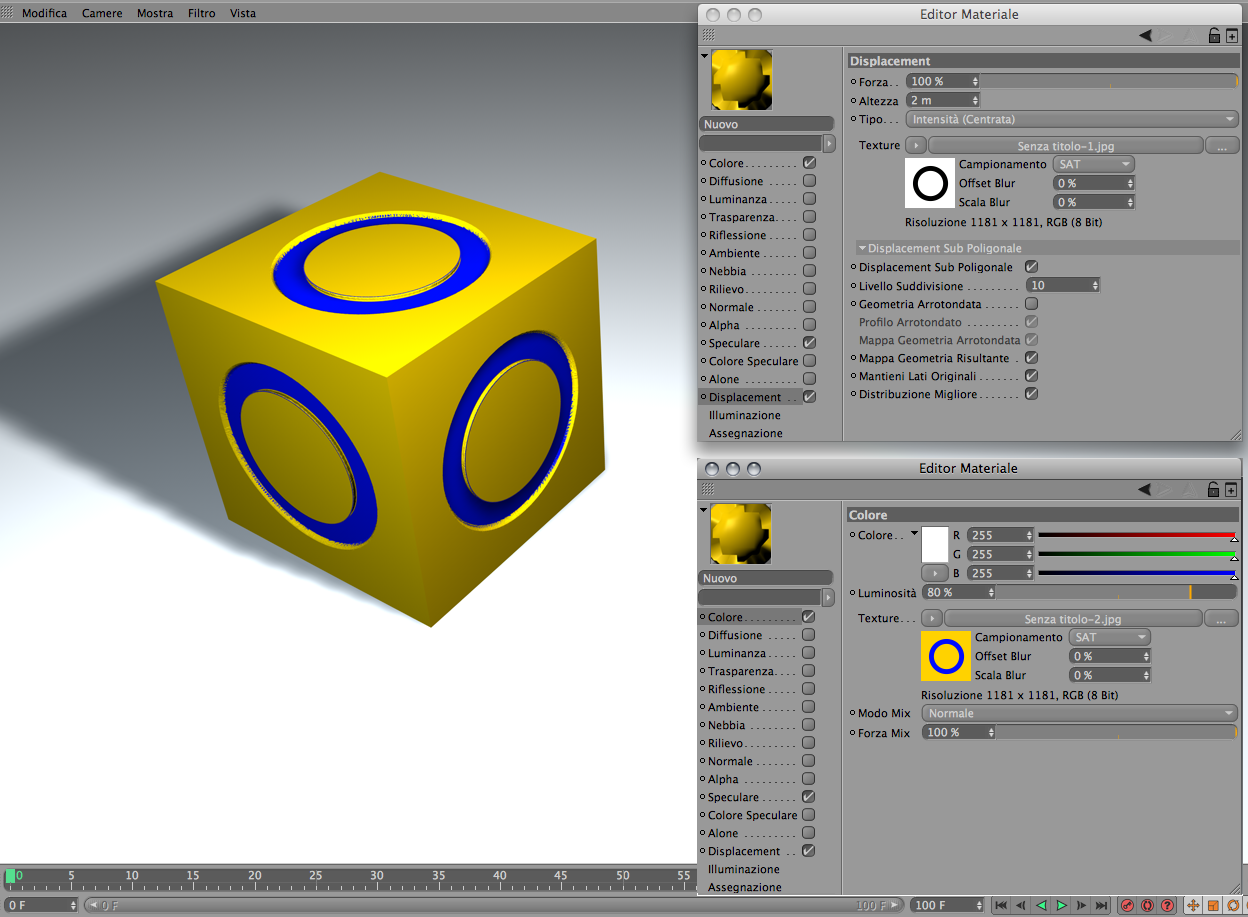Click the arrow button beside the search field in the Colore editor

pos(827,596)
